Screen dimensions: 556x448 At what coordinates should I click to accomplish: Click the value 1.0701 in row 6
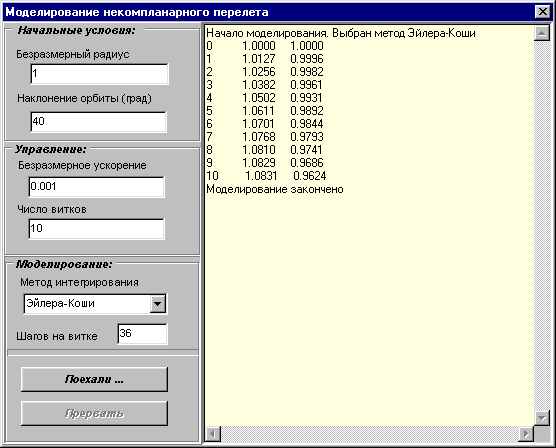258,124
